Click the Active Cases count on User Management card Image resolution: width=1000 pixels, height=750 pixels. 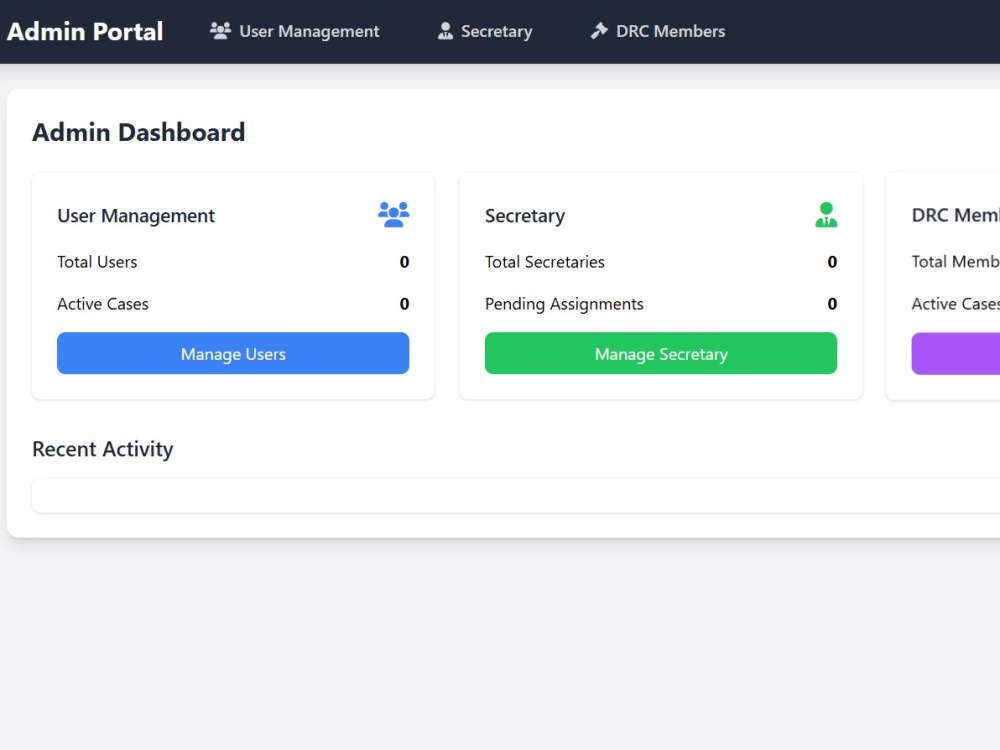tap(404, 304)
